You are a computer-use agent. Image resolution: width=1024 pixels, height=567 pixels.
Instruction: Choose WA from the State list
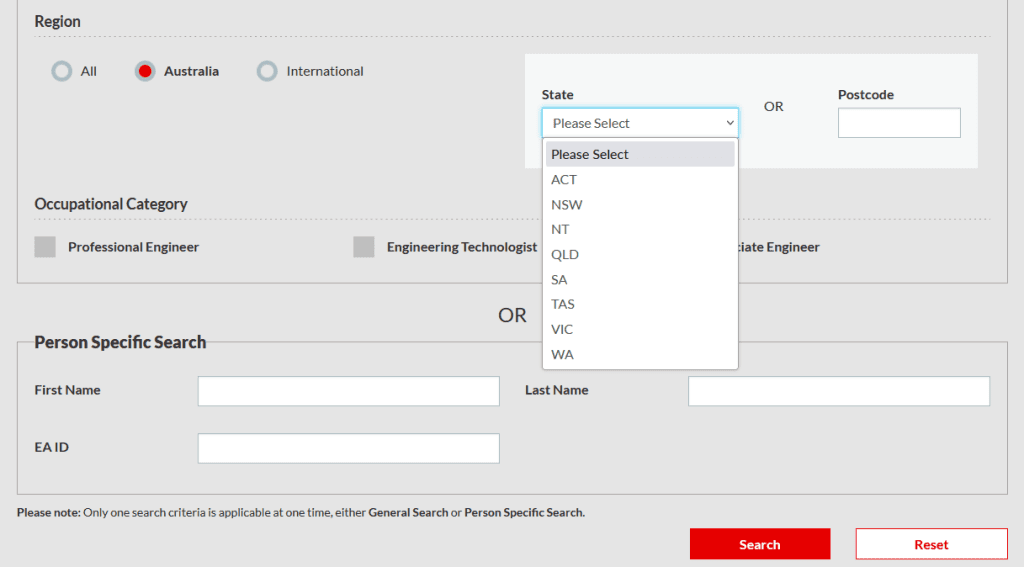tap(640, 354)
